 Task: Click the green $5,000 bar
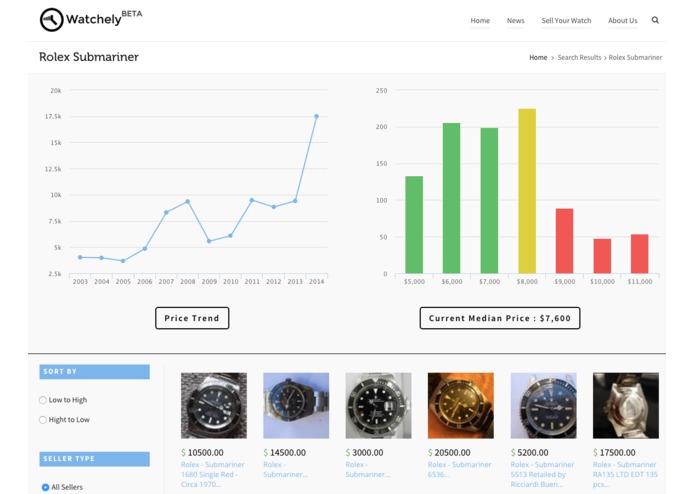(414, 225)
